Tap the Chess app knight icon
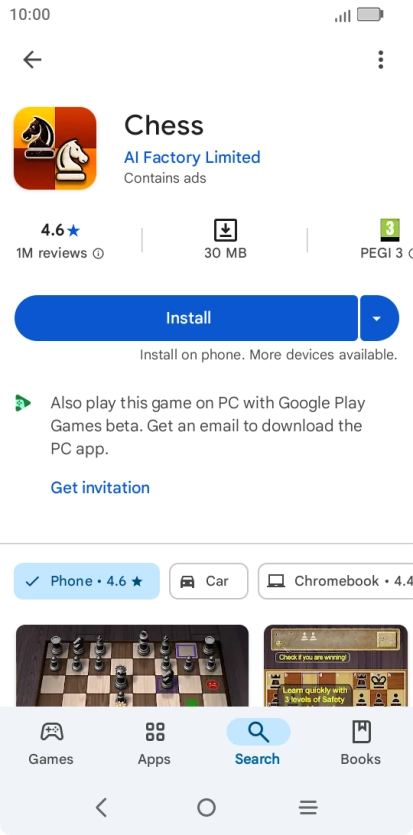413x835 pixels. (55, 149)
